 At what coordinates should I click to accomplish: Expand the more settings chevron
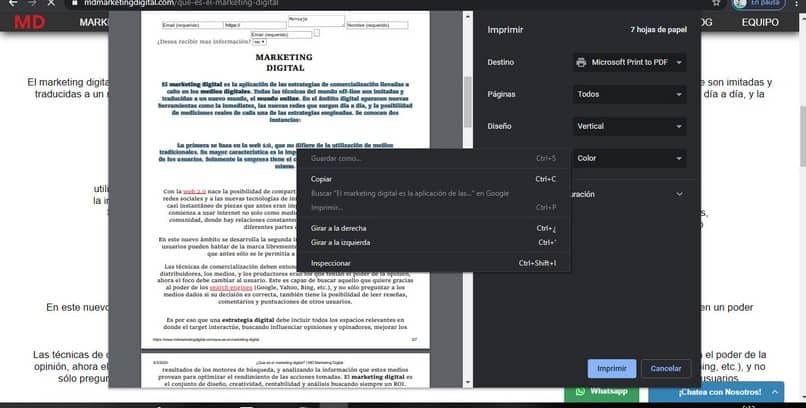pyautogui.click(x=679, y=194)
